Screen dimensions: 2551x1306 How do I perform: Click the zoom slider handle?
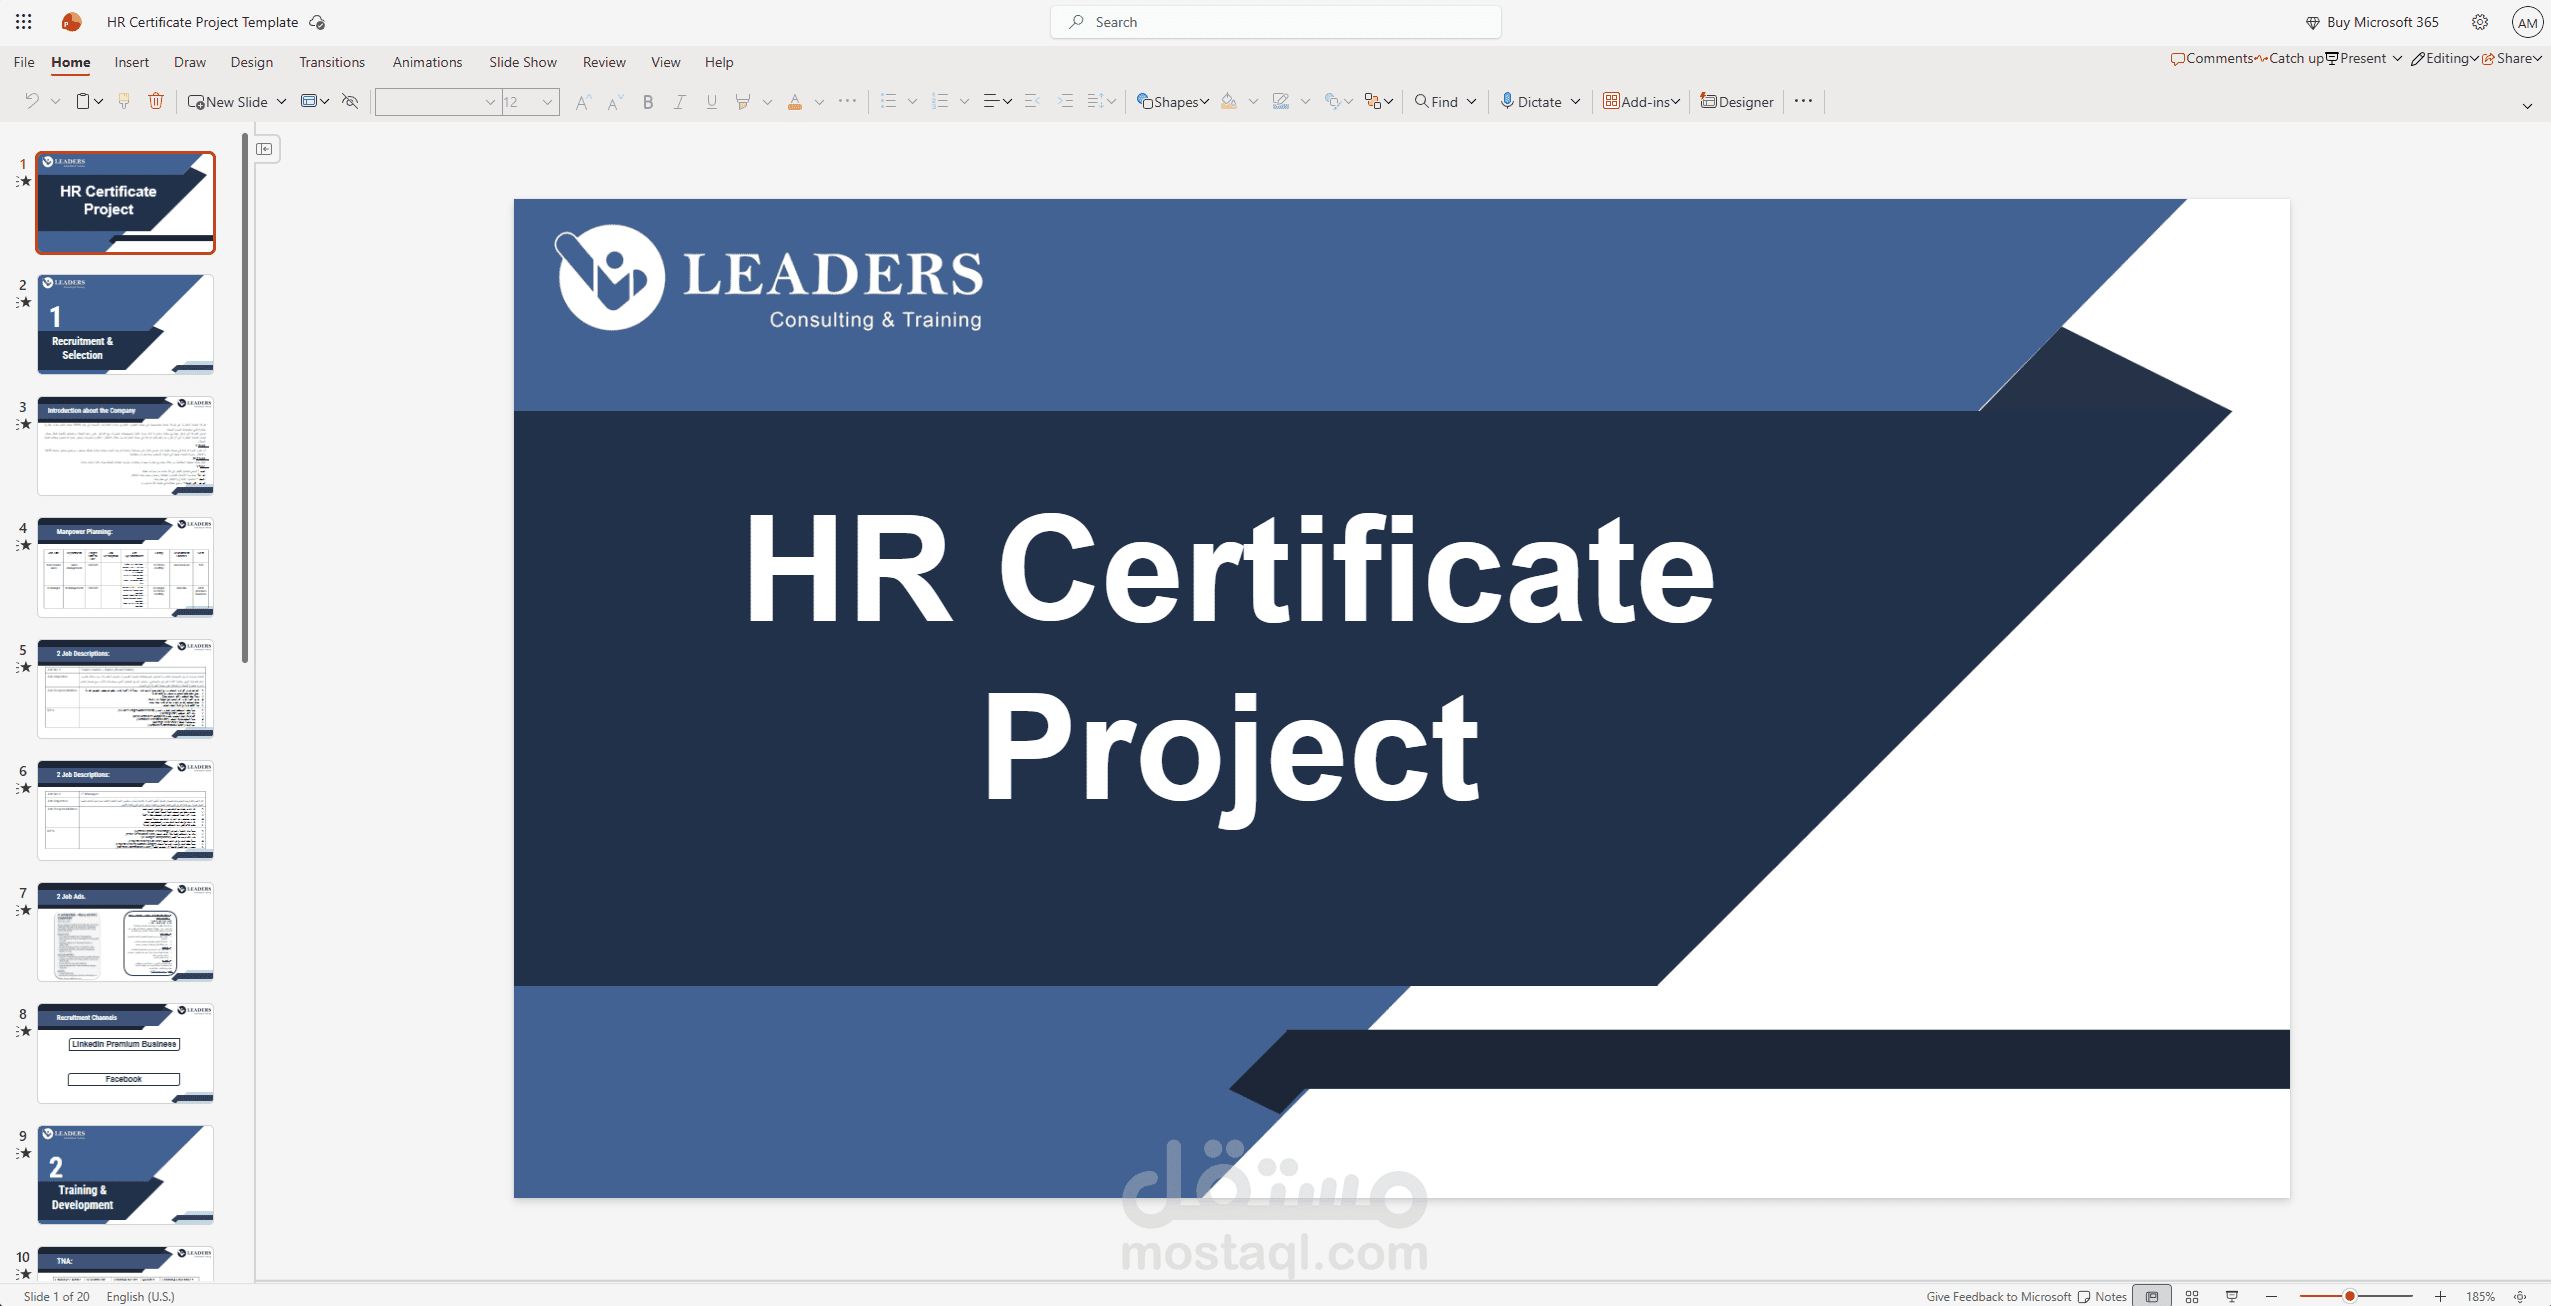point(2350,1296)
